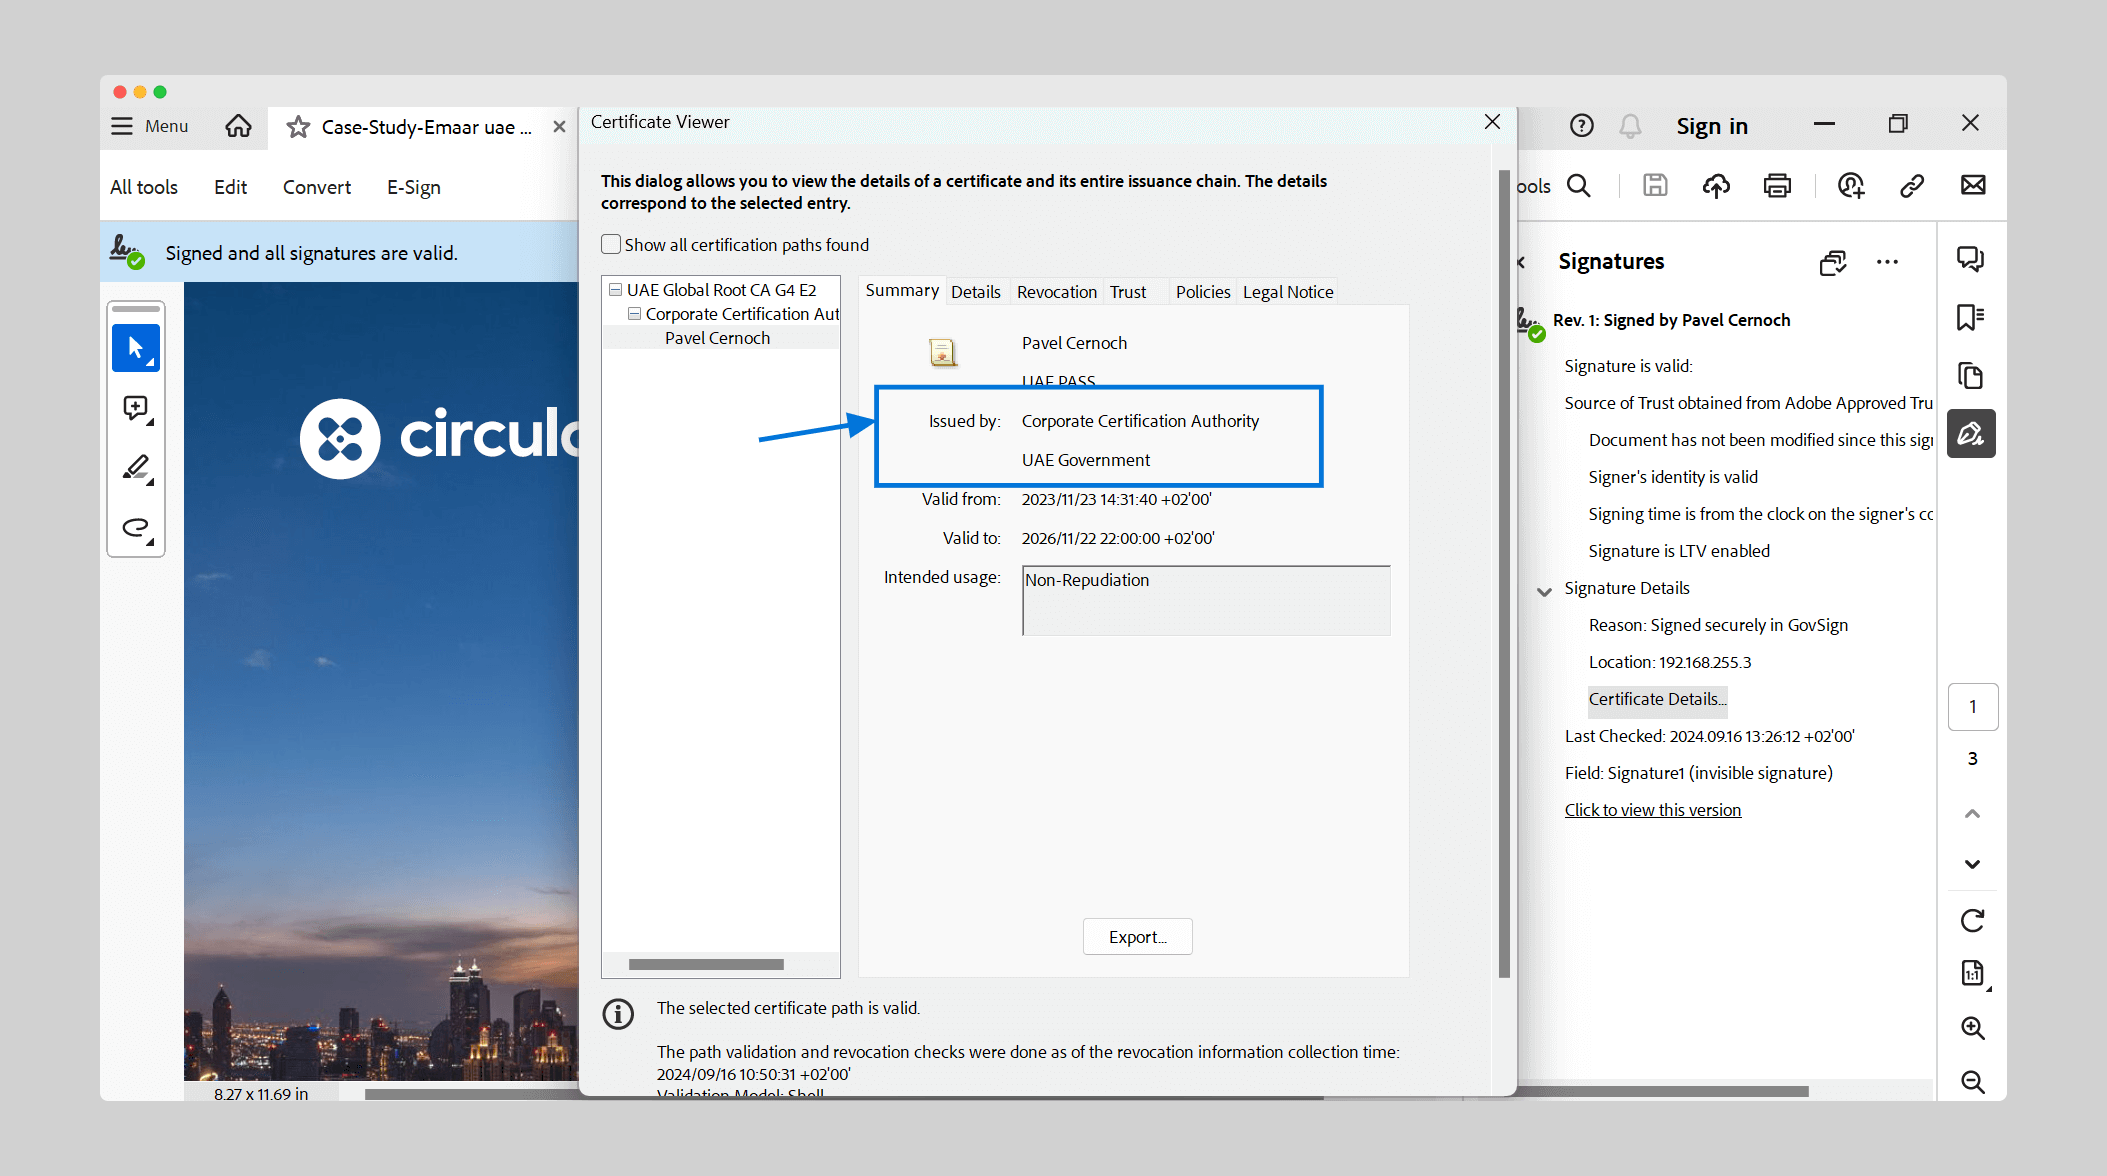Viewport: 2107px width, 1176px height.
Task: Click the rotate page icon
Action: pos(1972,920)
